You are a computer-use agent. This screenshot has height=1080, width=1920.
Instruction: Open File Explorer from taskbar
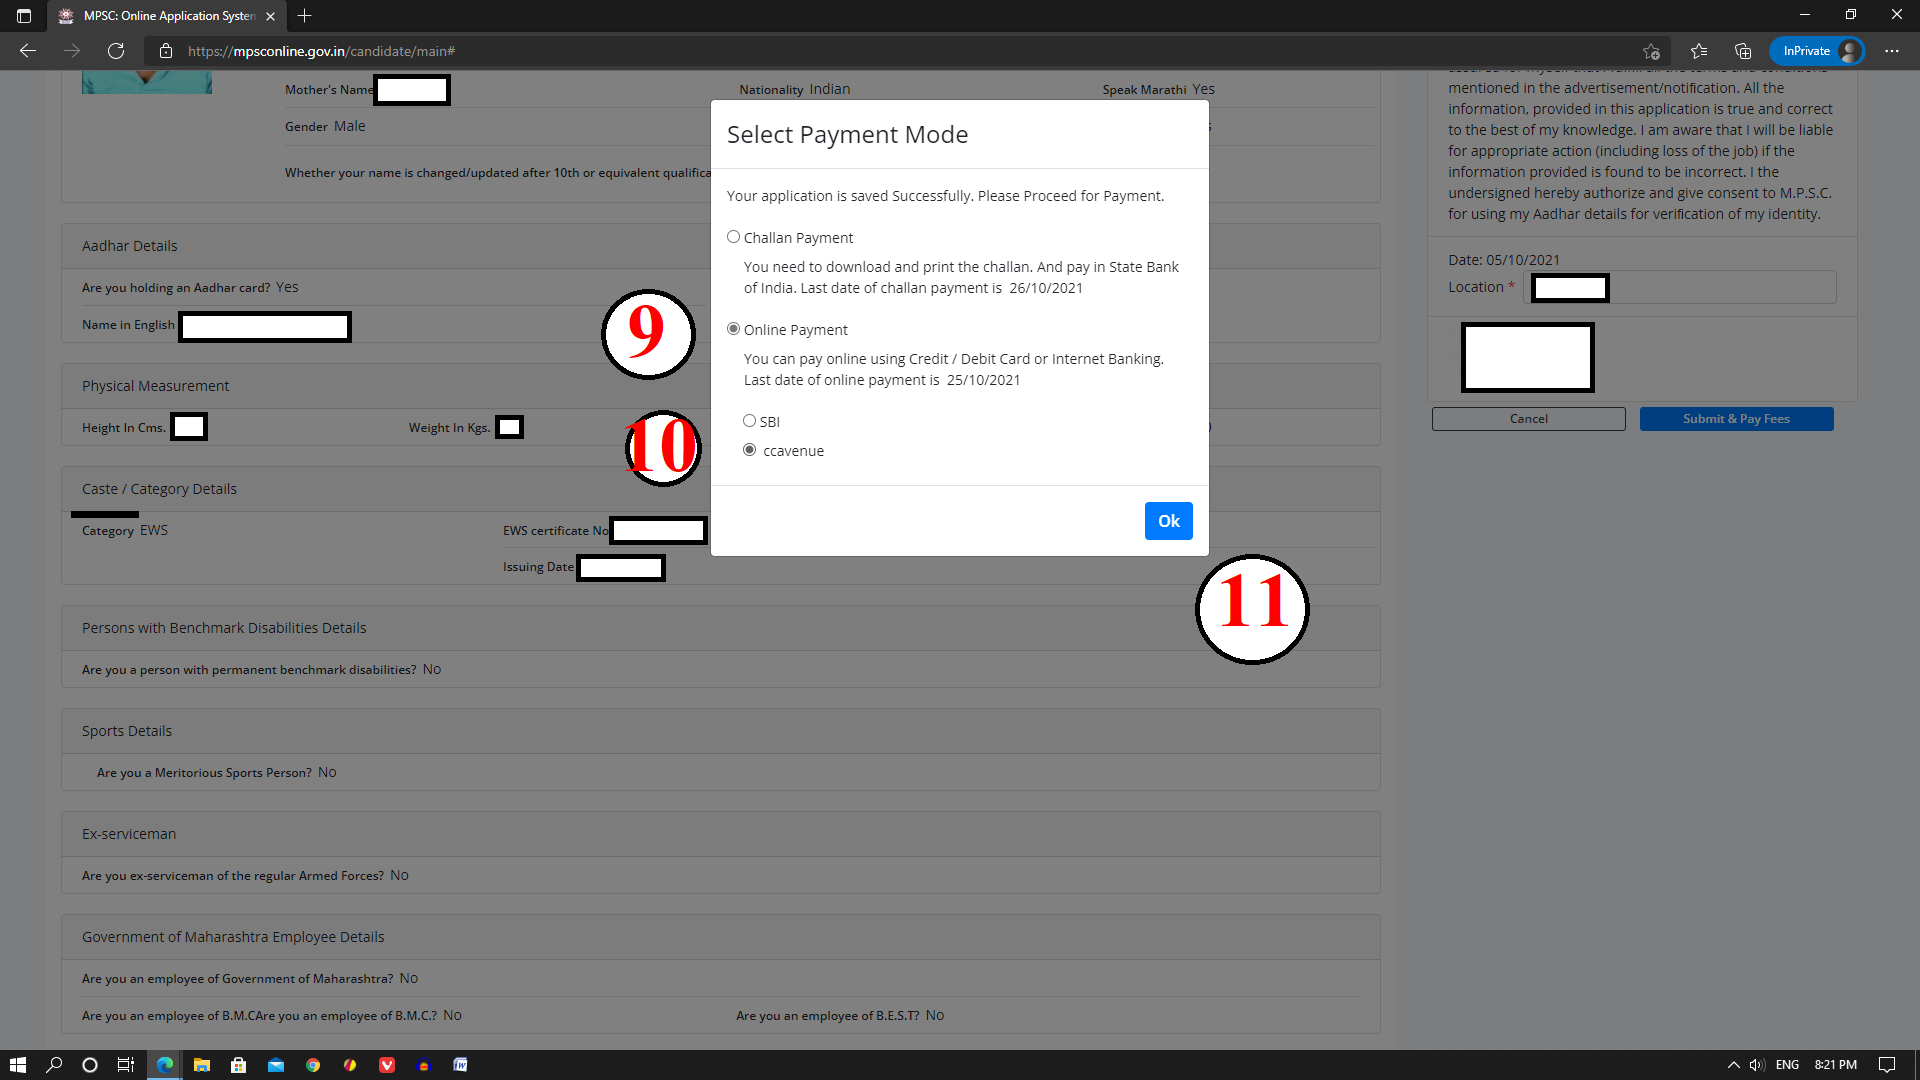click(202, 1065)
